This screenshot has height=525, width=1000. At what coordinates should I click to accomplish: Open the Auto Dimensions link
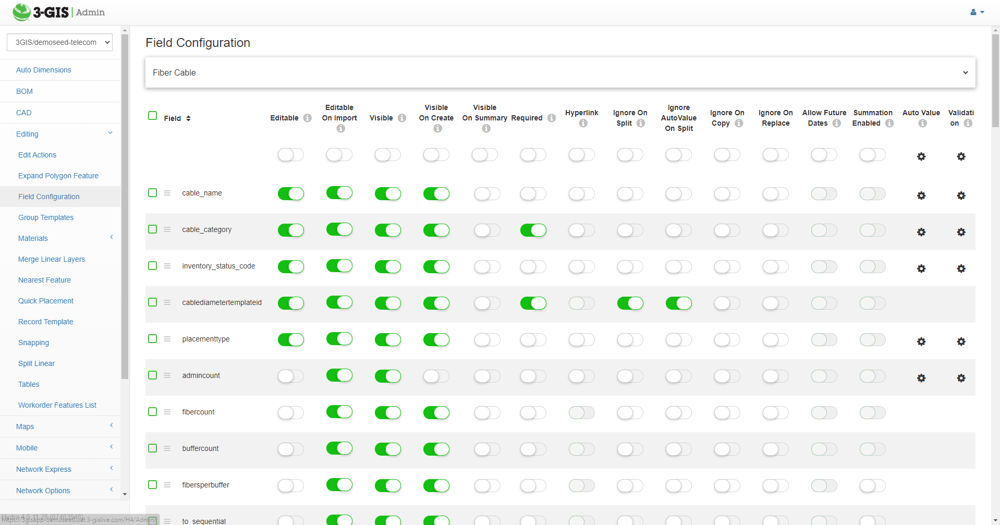click(43, 70)
